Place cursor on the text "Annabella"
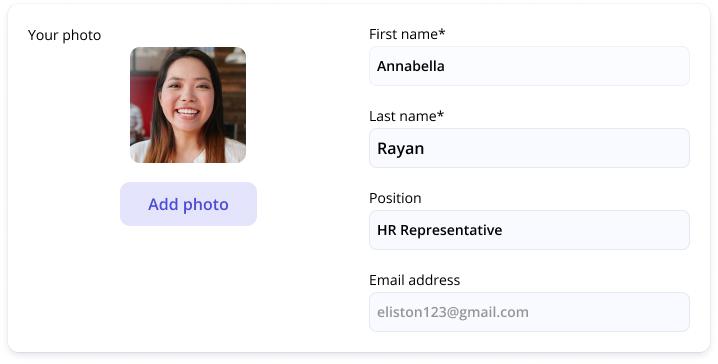This screenshot has width=718, height=364. (x=411, y=66)
